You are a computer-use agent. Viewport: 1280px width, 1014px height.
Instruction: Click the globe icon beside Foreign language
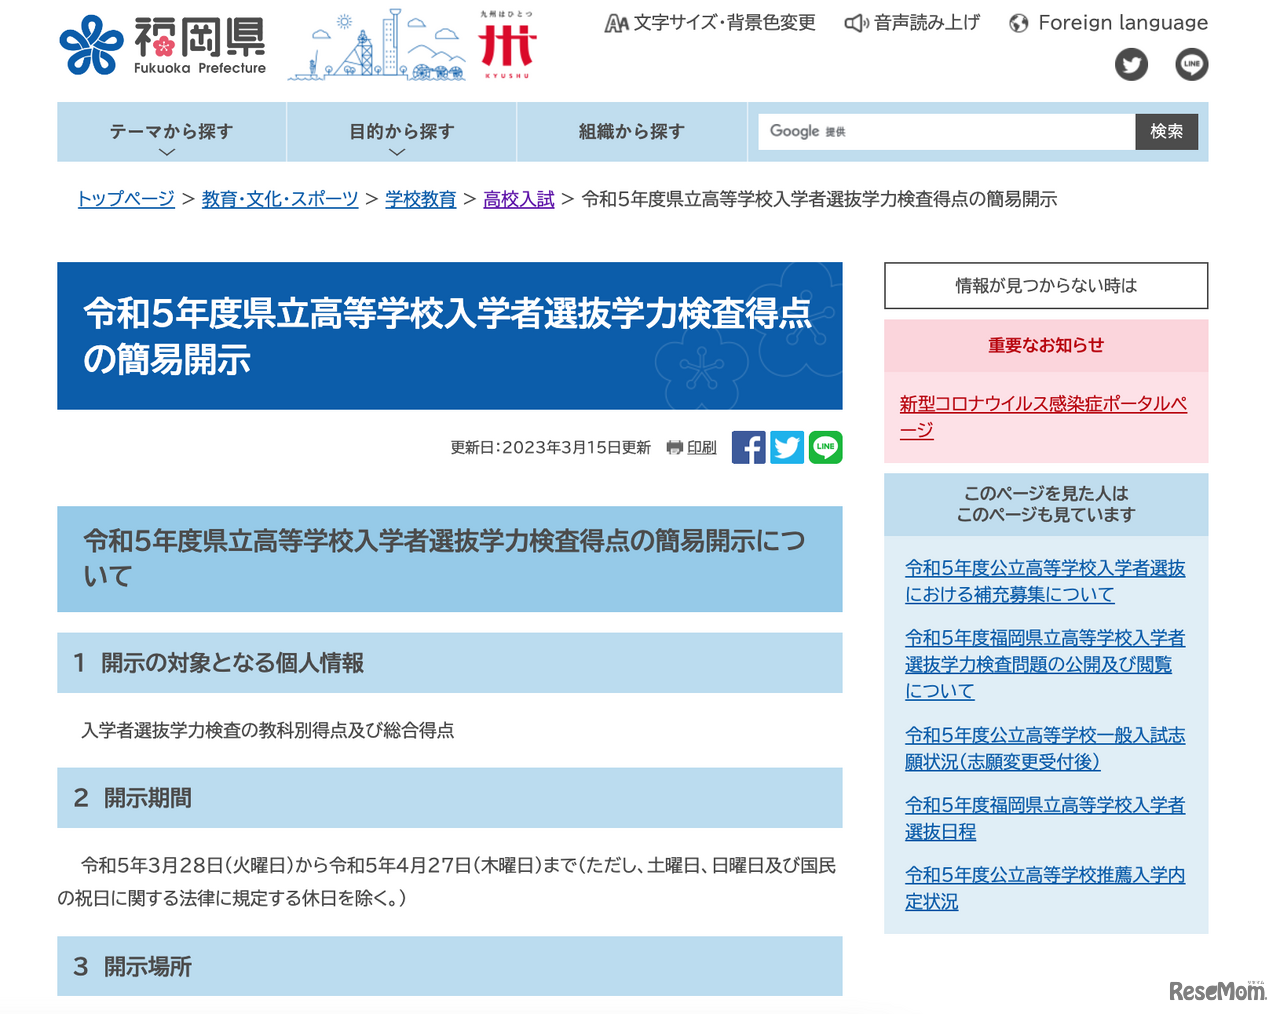click(x=1019, y=24)
